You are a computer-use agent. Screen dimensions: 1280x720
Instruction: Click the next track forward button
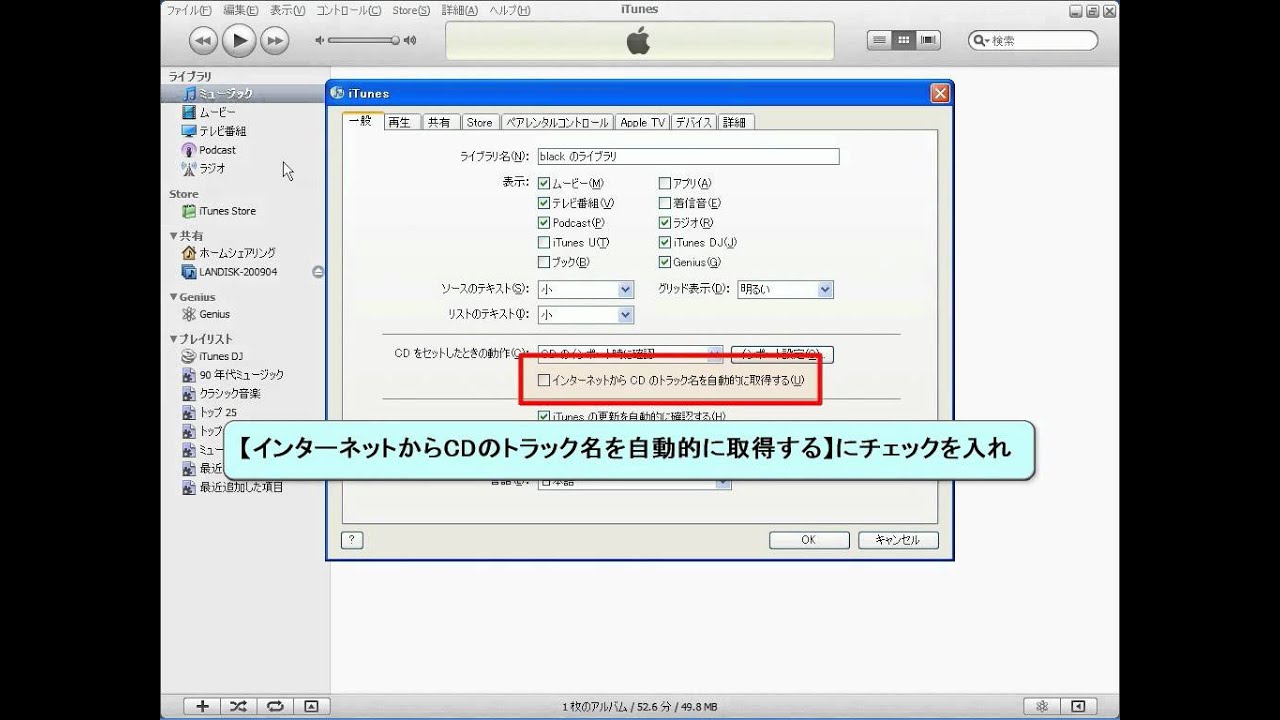coord(274,40)
